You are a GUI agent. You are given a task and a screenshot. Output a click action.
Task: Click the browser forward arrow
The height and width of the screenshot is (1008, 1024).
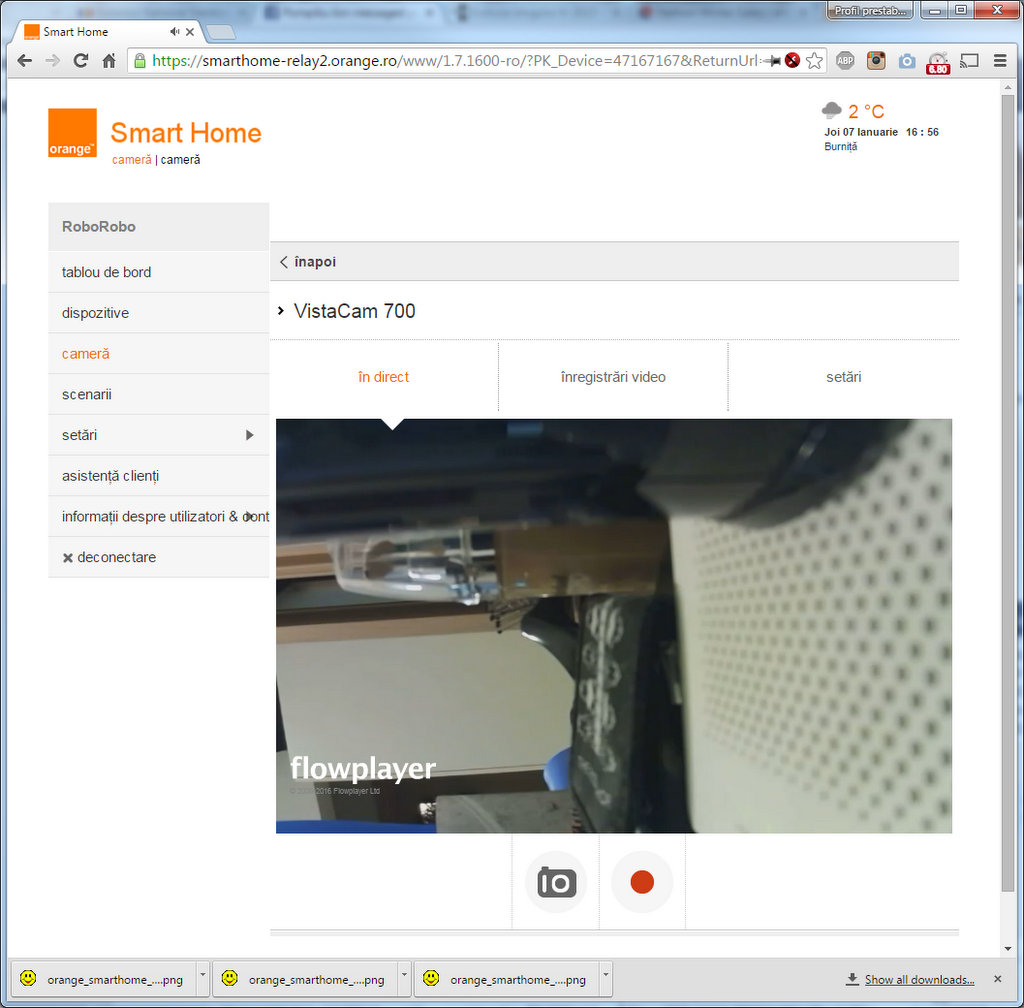pos(53,61)
